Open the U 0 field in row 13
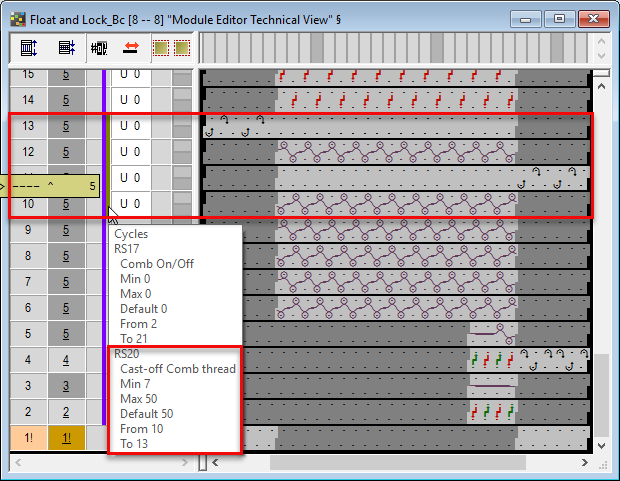Image resolution: width=620 pixels, height=481 pixels. click(x=131, y=126)
